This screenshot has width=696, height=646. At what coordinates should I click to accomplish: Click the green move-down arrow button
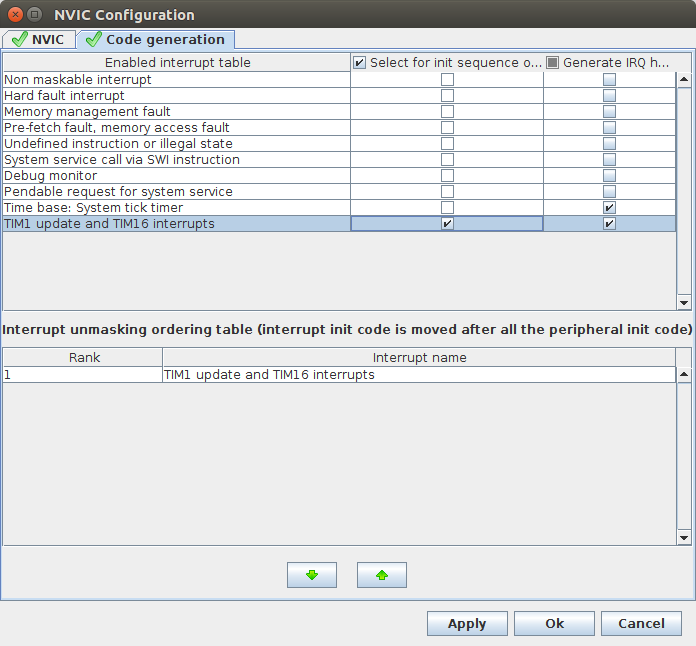pos(311,575)
